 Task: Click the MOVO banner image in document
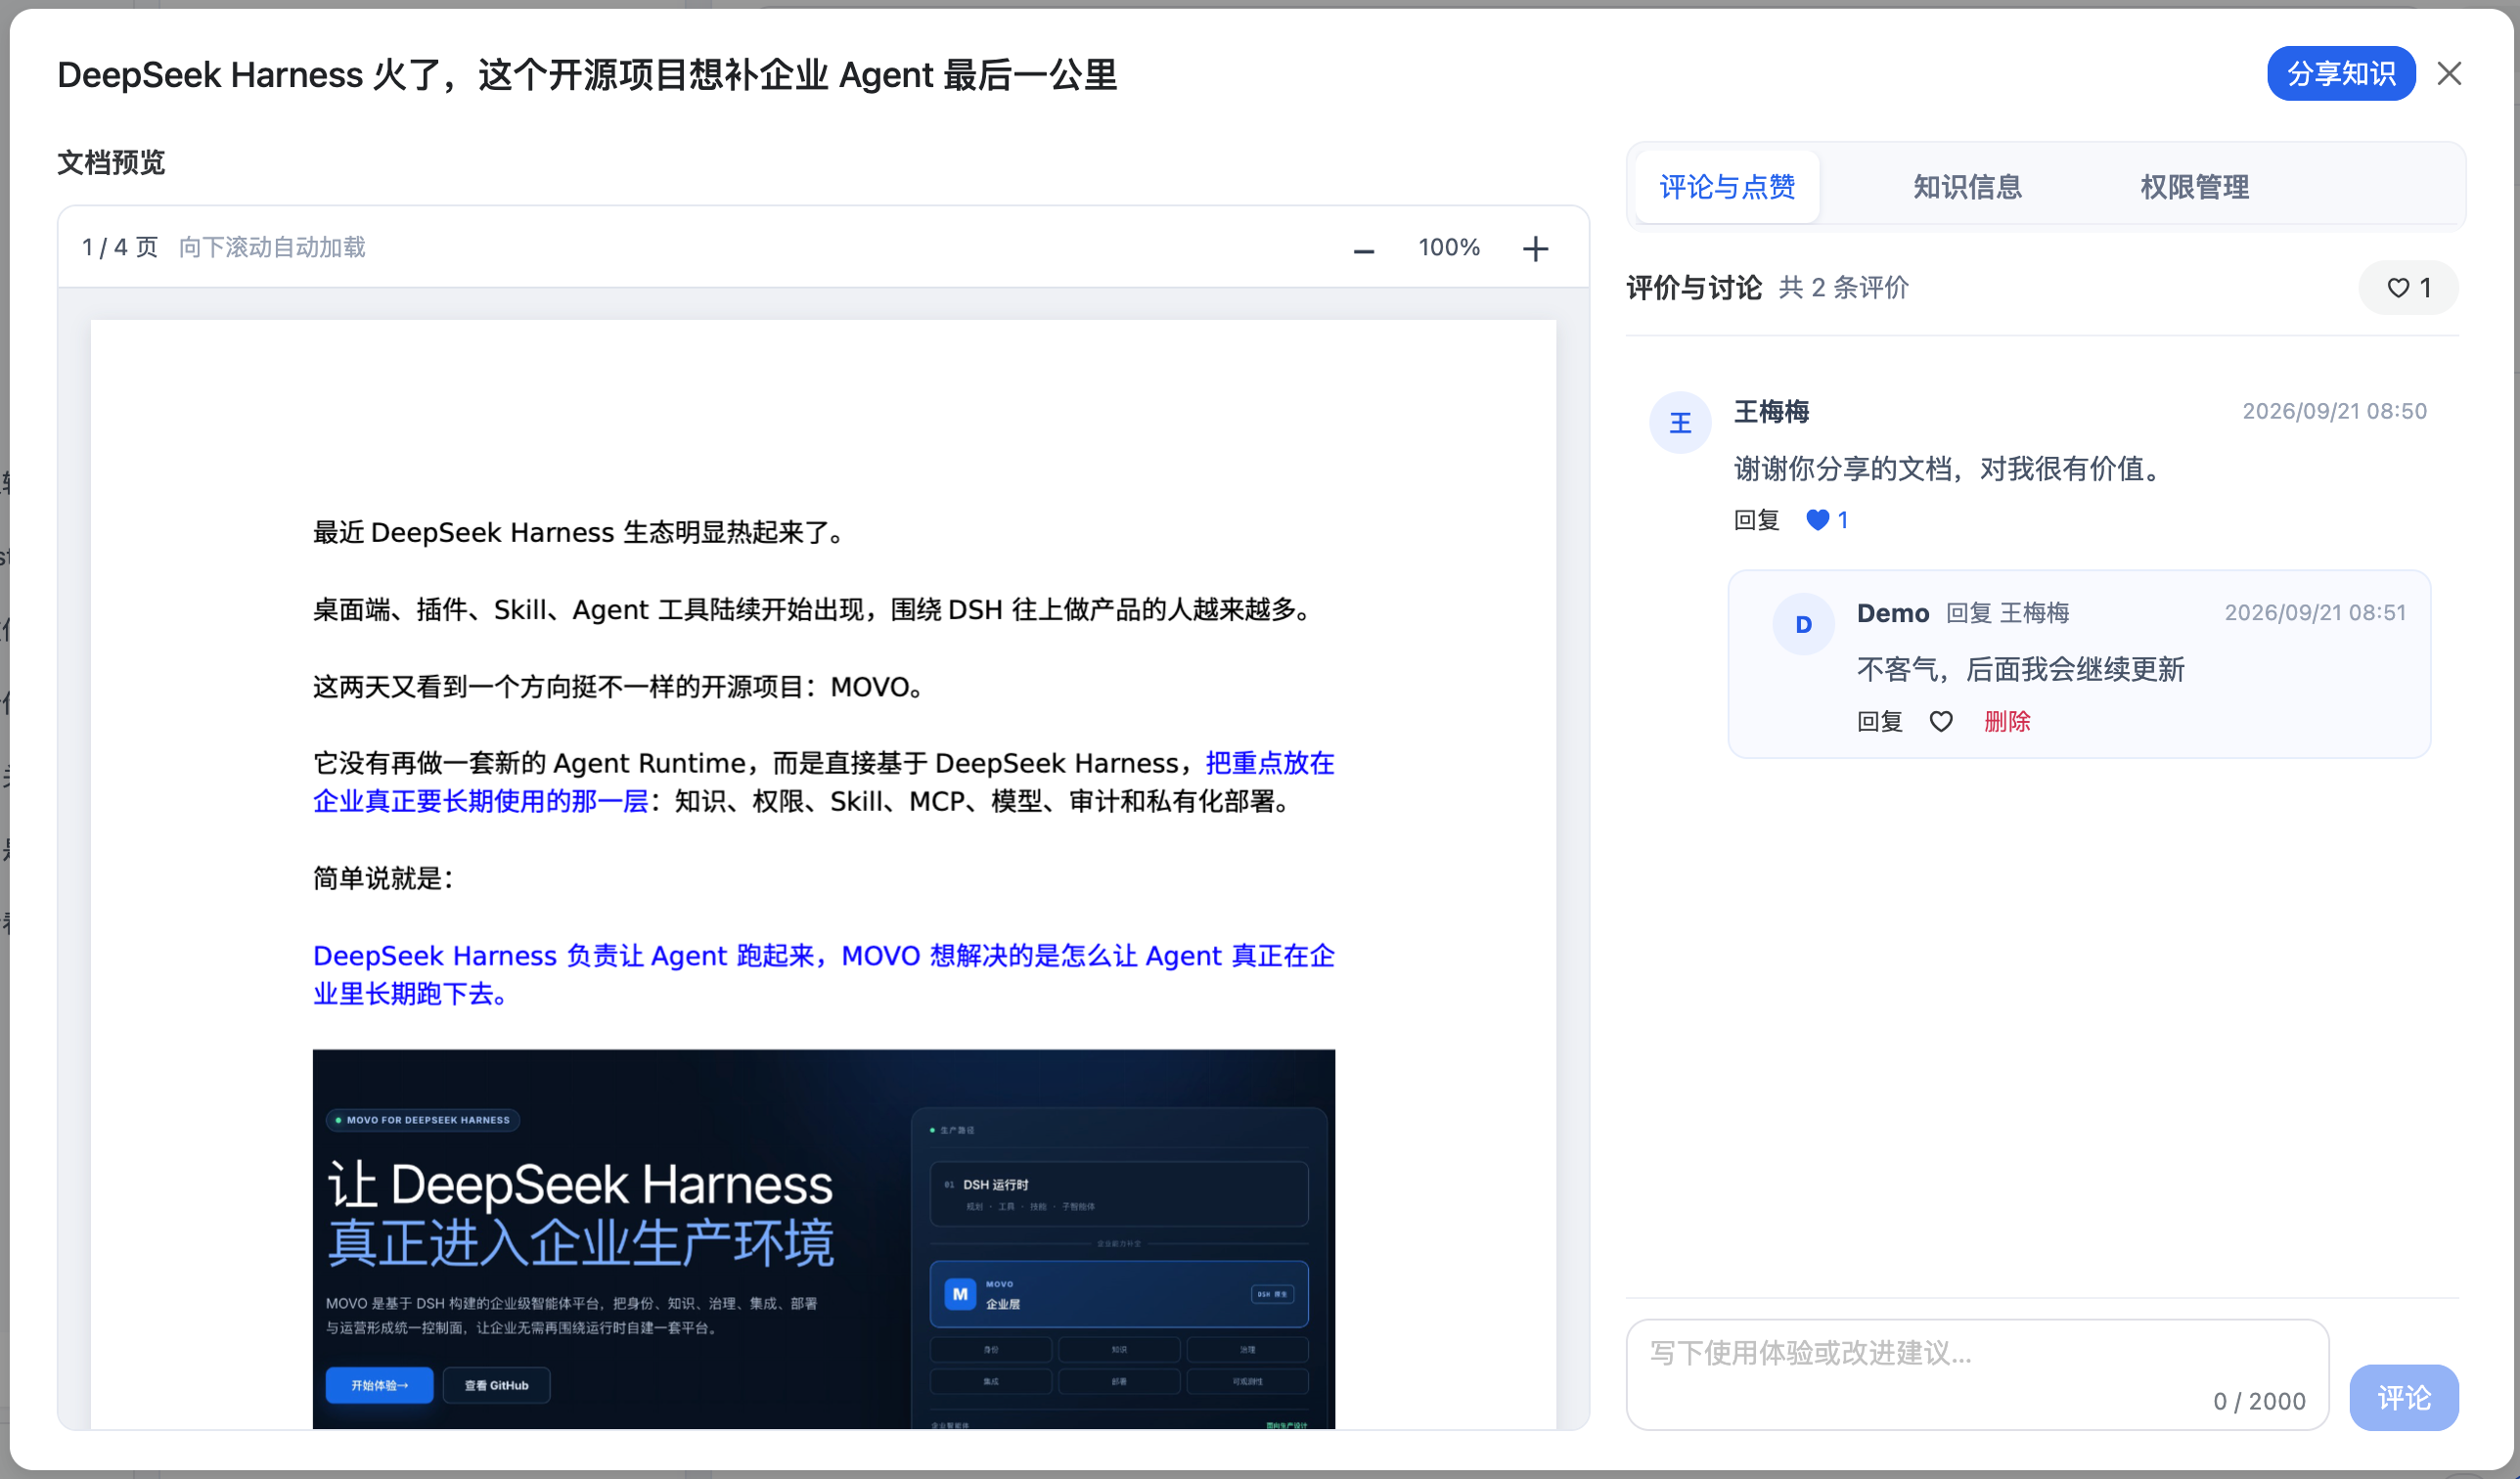coord(823,1239)
